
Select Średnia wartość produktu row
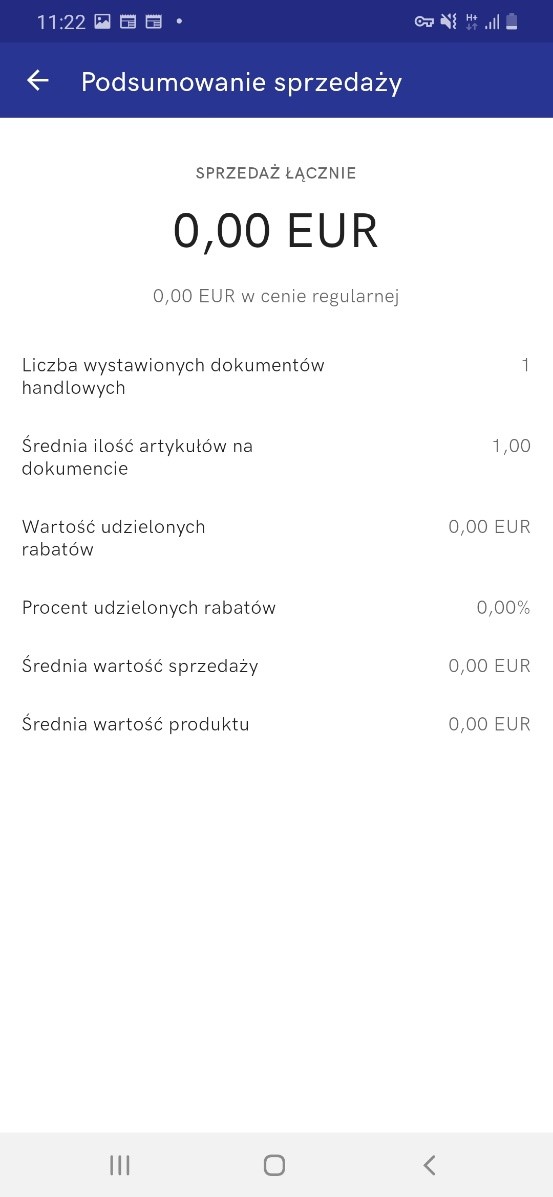pos(276,724)
